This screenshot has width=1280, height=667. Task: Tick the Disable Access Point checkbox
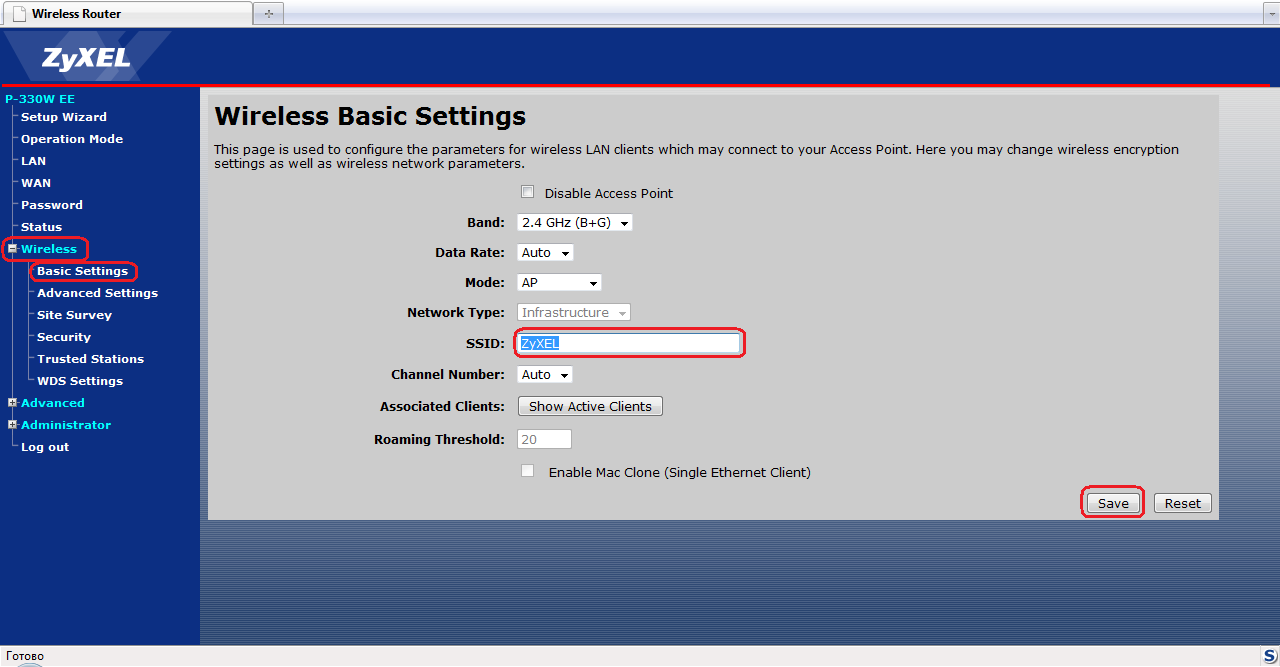527,192
